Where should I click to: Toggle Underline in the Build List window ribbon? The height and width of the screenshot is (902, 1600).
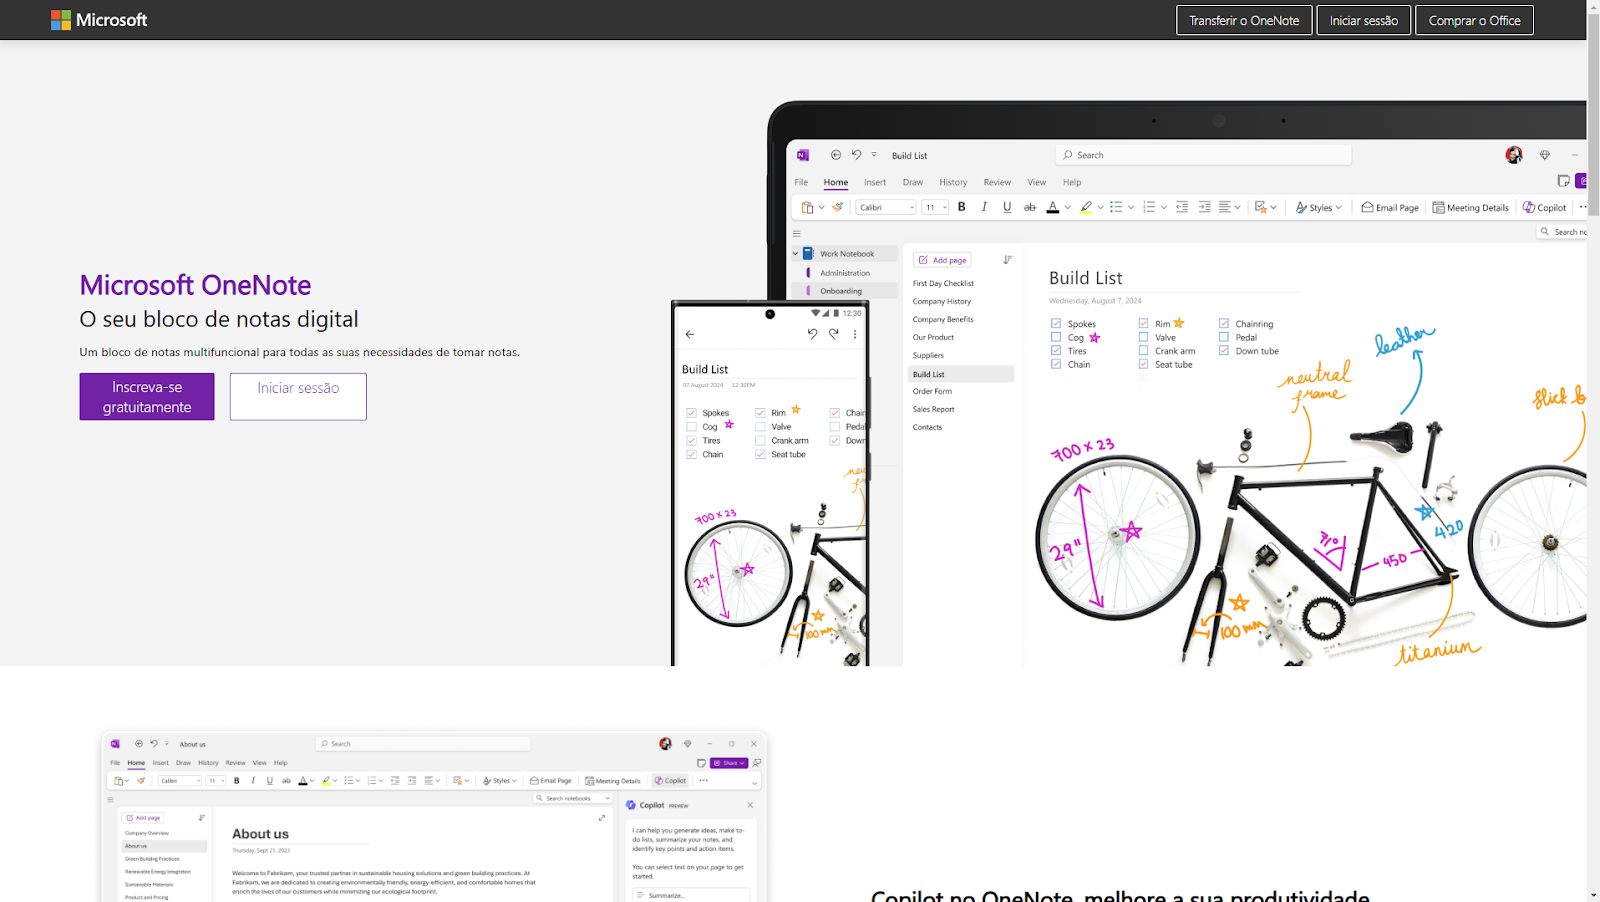pyautogui.click(x=1007, y=207)
